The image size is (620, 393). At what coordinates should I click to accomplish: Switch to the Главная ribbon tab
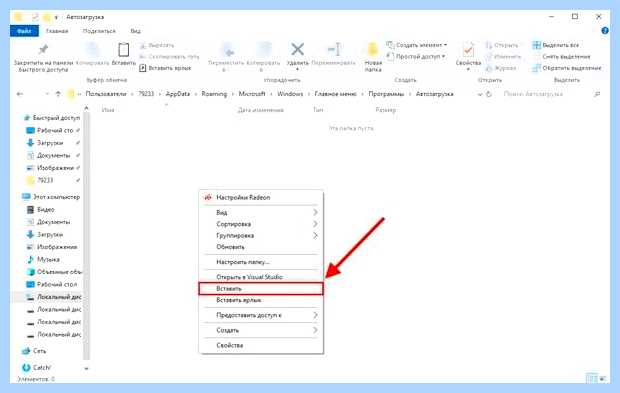57,31
